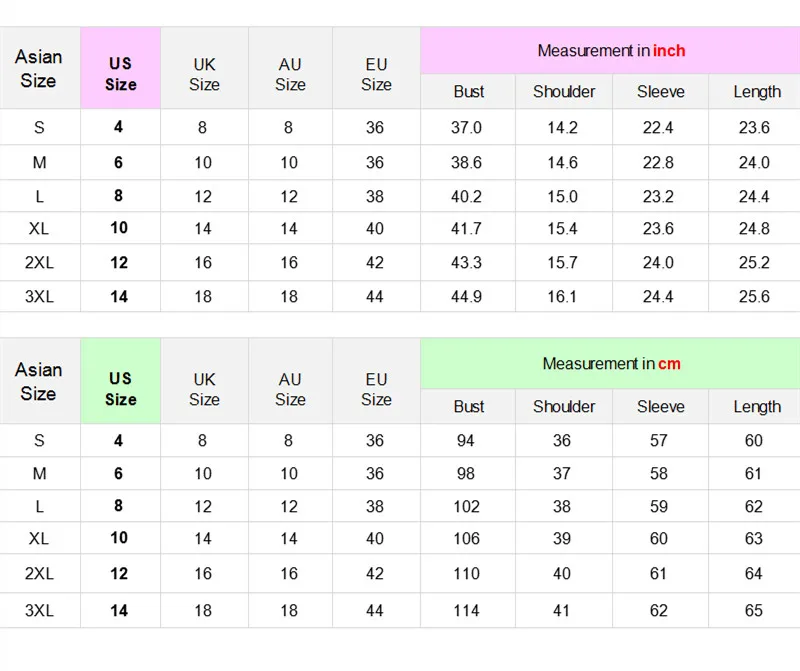Click the Sleeve column header in inch table
The height and width of the screenshot is (671, 800).
click(661, 92)
